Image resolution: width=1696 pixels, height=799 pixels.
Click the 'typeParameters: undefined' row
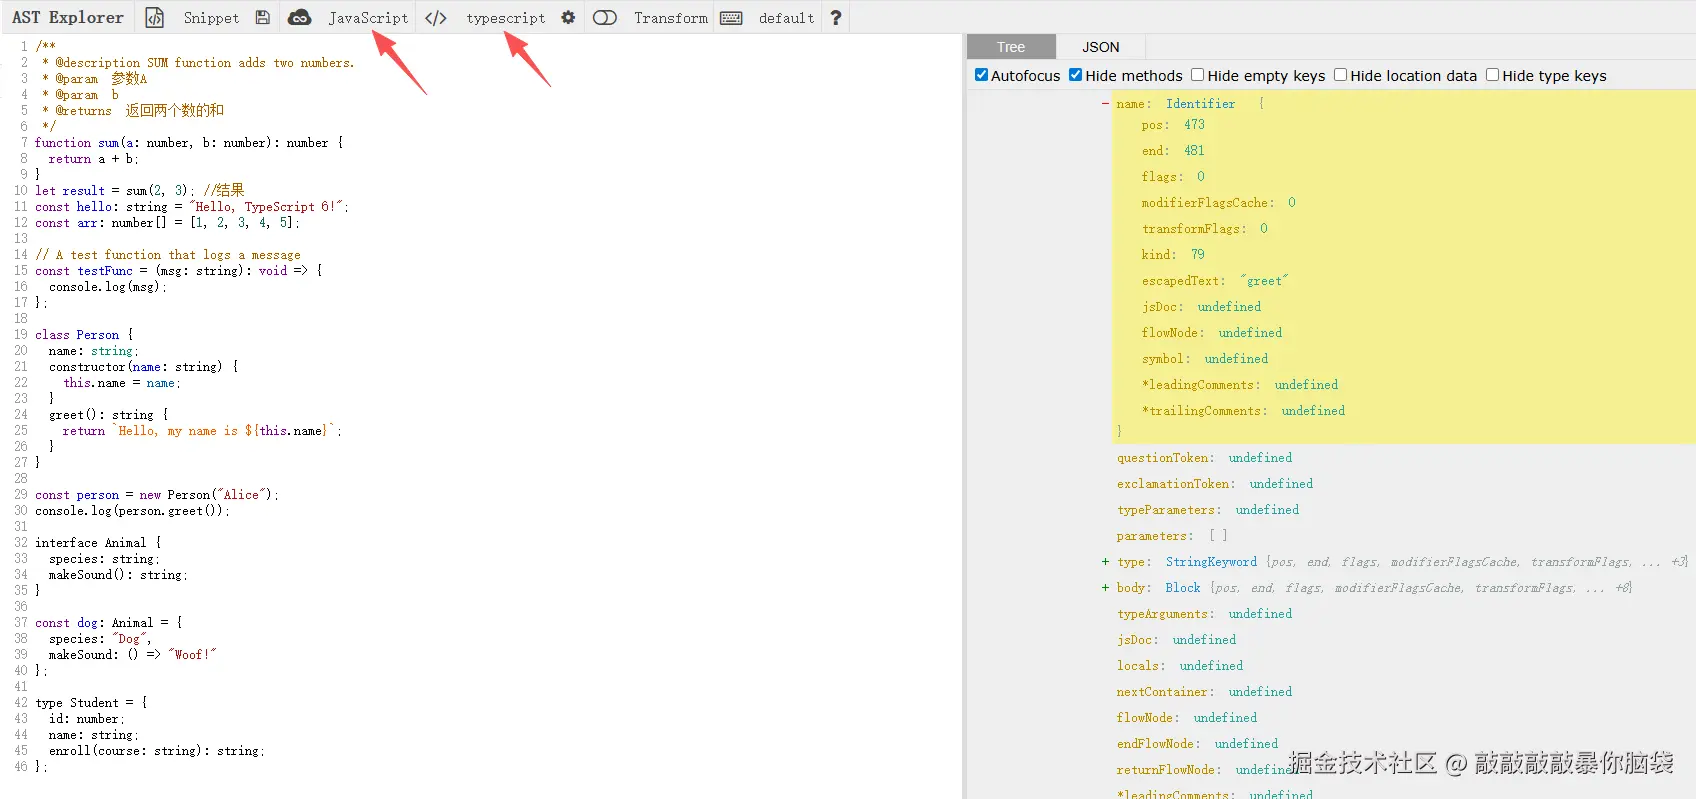pyautogui.click(x=1208, y=510)
